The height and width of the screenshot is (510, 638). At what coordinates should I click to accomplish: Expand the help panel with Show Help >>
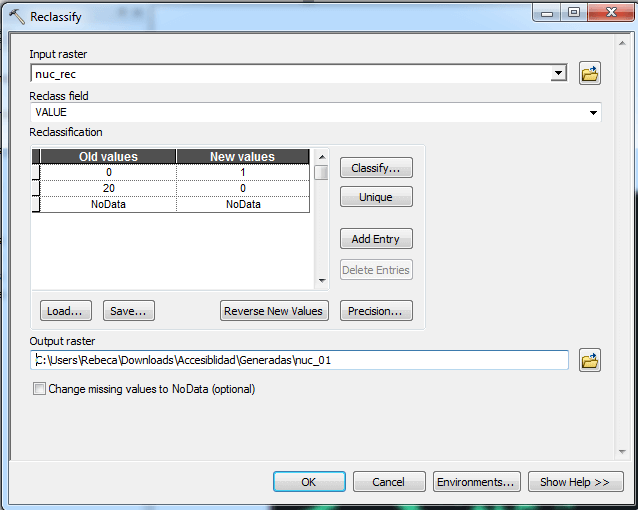click(575, 482)
